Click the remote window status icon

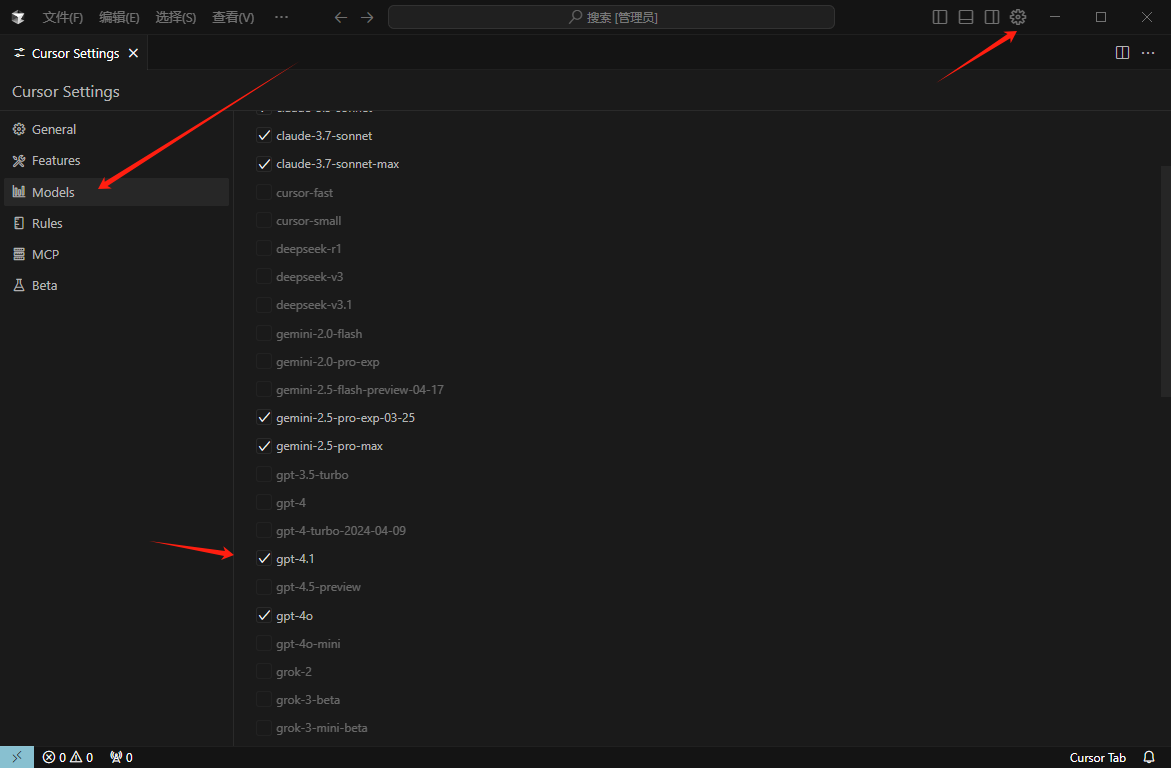[16, 757]
